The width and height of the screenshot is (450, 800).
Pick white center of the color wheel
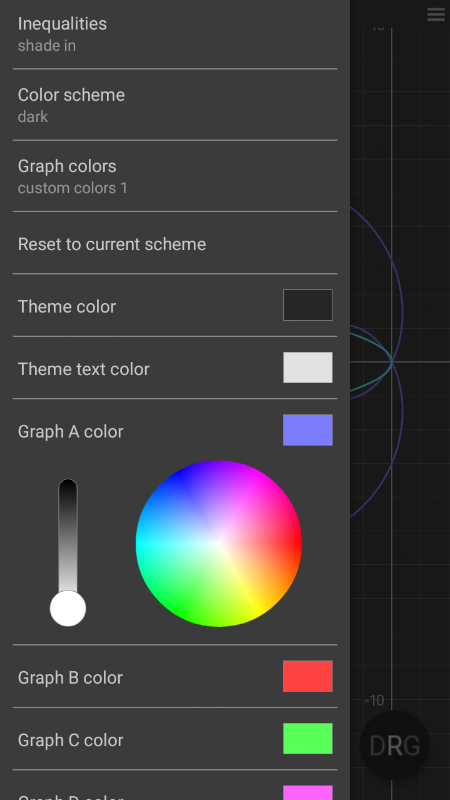(x=219, y=544)
